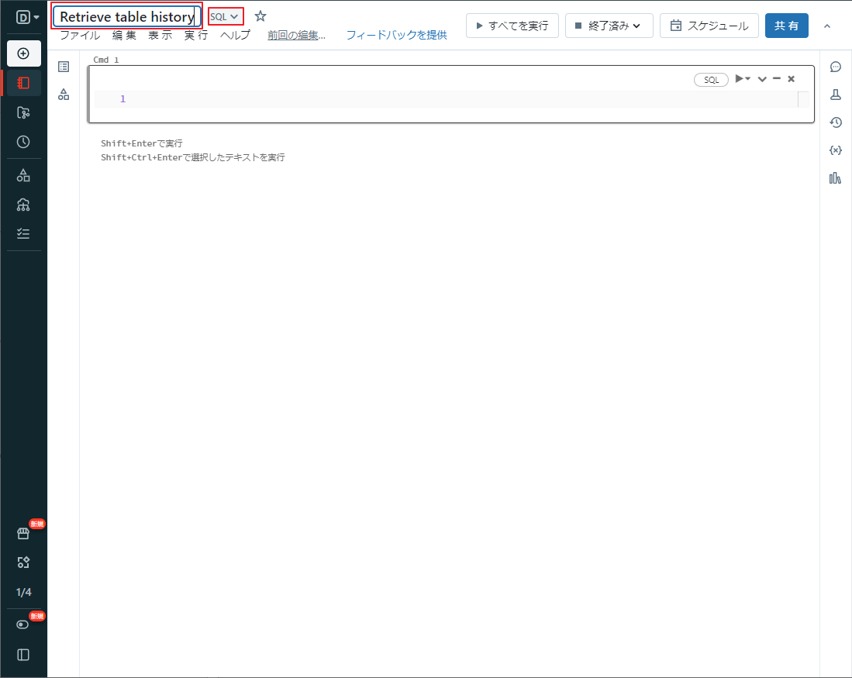Viewport: 852px width, 678px height.
Task: Open the SQL default language dropdown
Action: pyautogui.click(x=225, y=17)
